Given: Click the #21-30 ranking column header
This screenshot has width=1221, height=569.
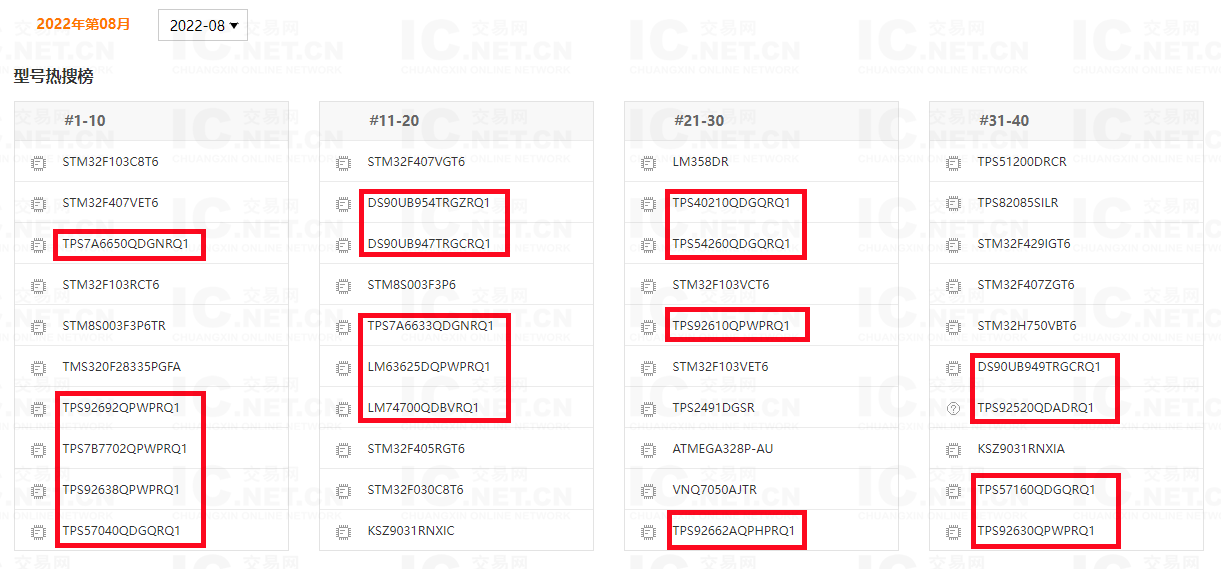Looking at the screenshot, I should coord(699,121).
